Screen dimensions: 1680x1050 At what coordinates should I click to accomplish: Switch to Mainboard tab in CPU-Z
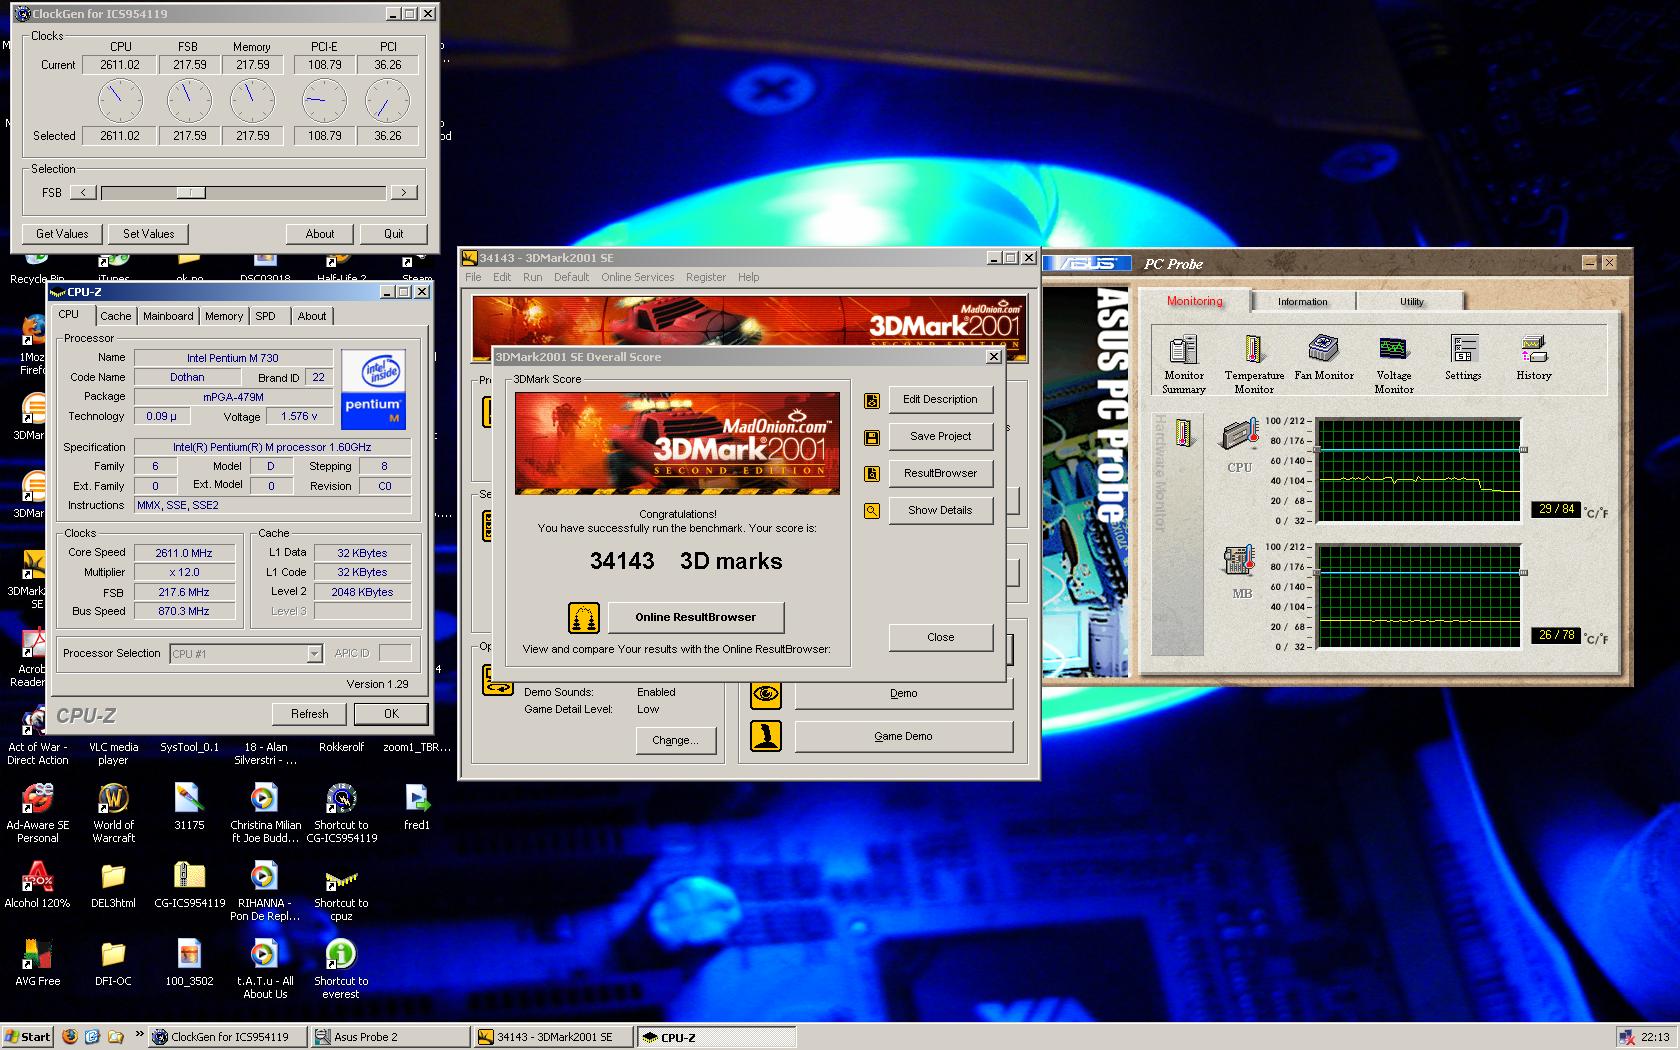(168, 316)
